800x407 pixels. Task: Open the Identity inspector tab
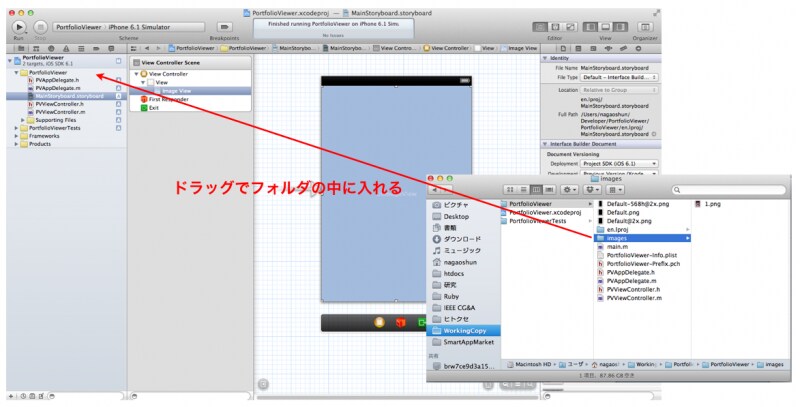click(x=593, y=48)
